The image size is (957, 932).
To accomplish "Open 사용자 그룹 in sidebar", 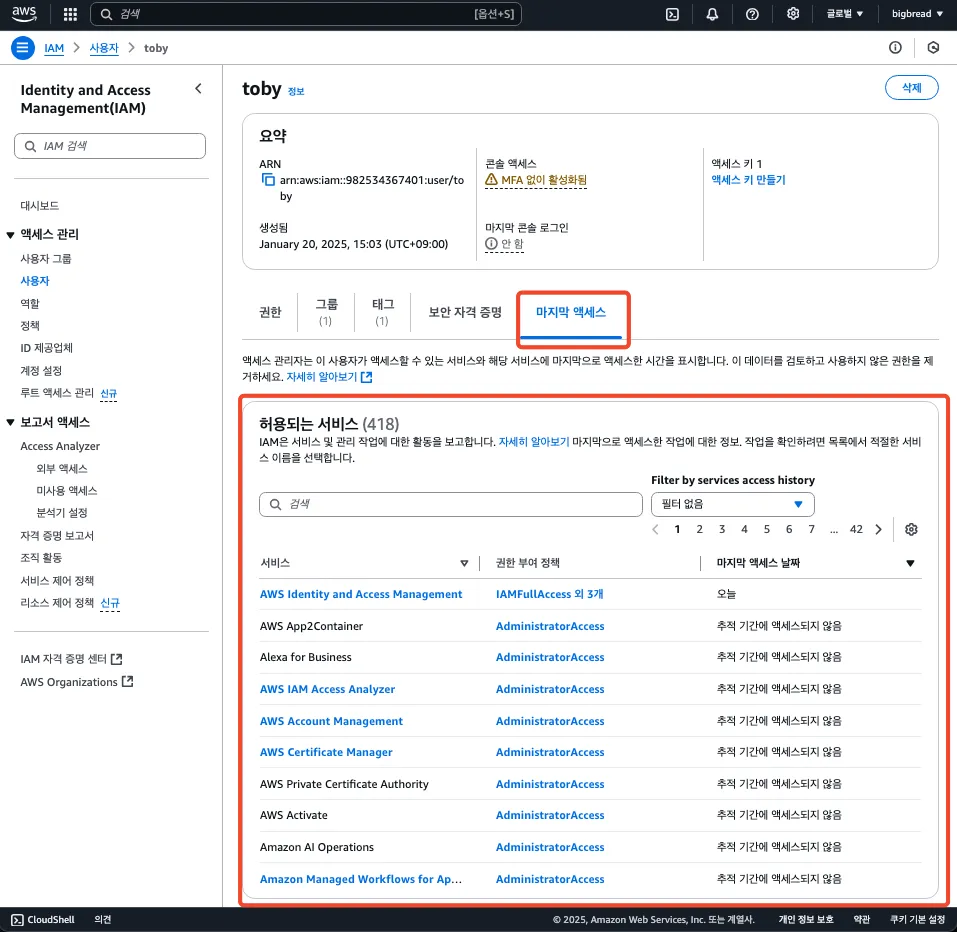I will tap(46, 259).
